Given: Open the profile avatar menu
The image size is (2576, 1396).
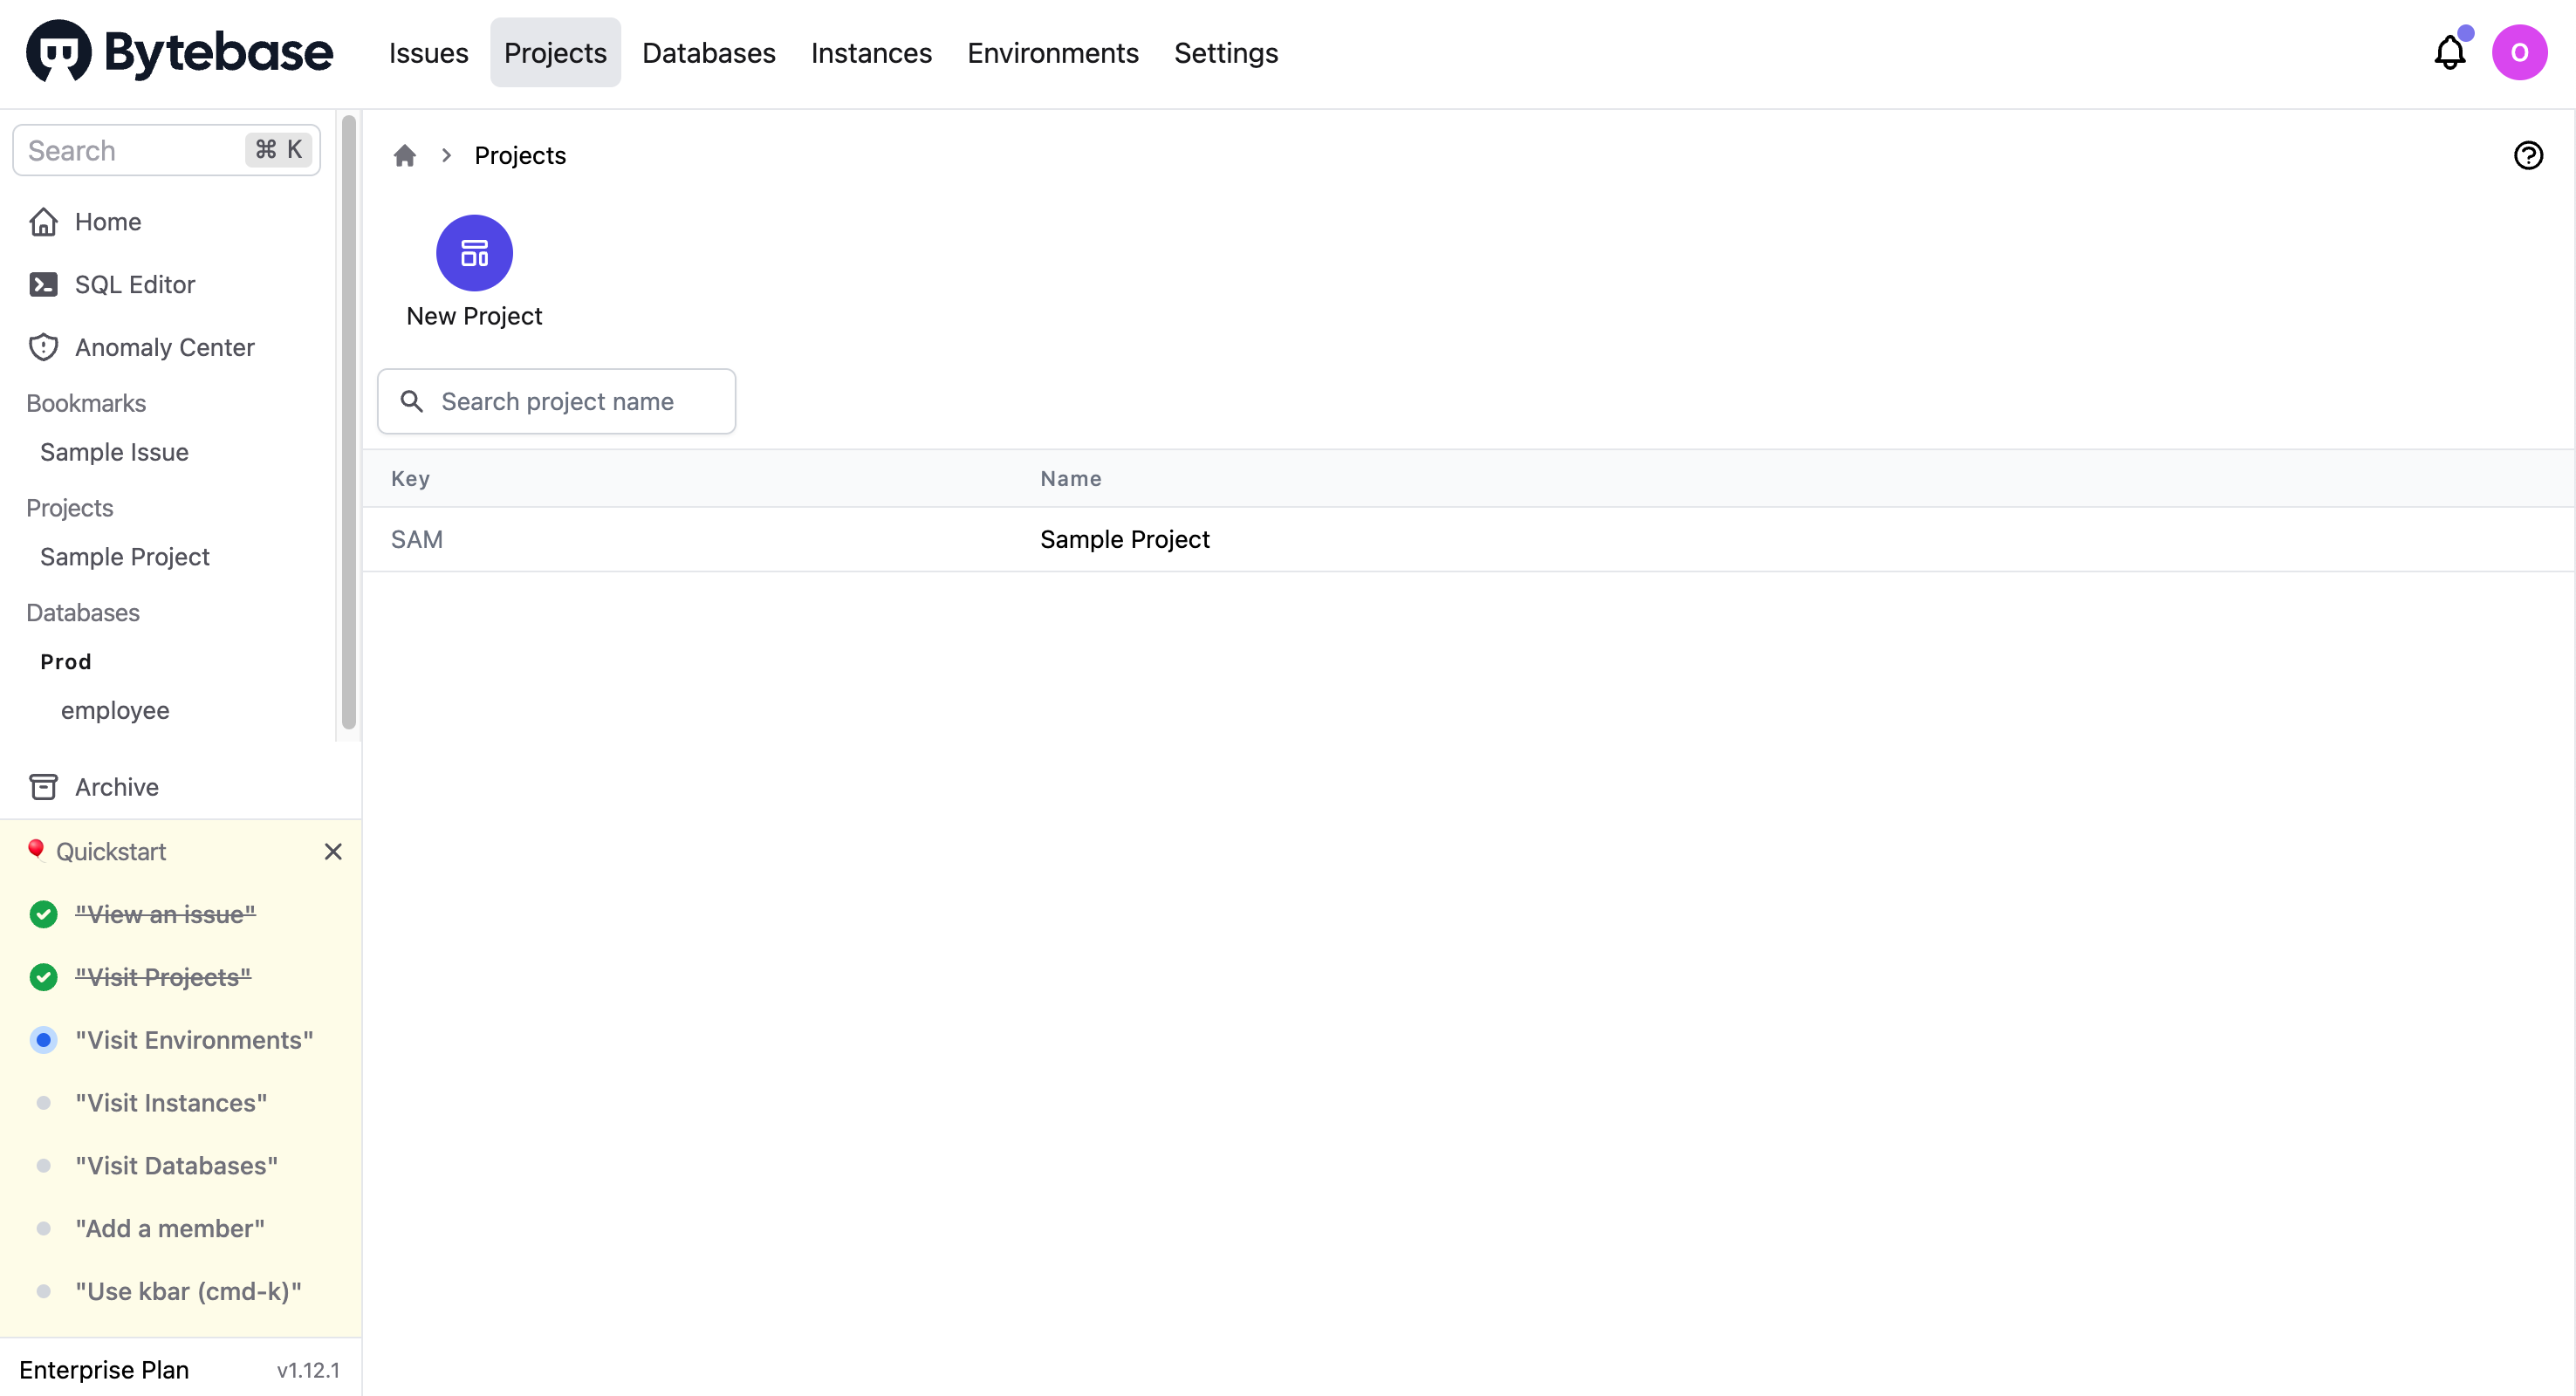Looking at the screenshot, I should pyautogui.click(x=2521, y=52).
